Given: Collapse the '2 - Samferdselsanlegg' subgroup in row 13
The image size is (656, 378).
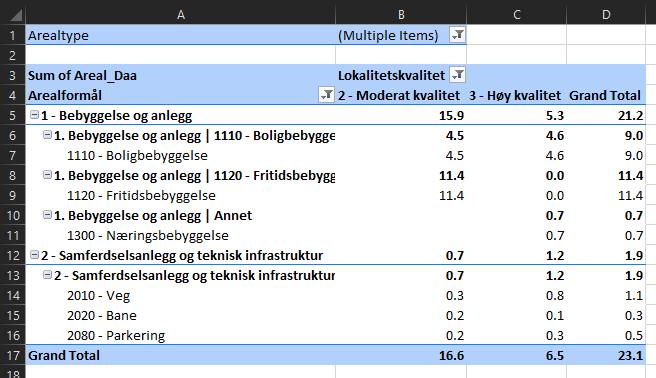Looking at the screenshot, I should 48,275.
